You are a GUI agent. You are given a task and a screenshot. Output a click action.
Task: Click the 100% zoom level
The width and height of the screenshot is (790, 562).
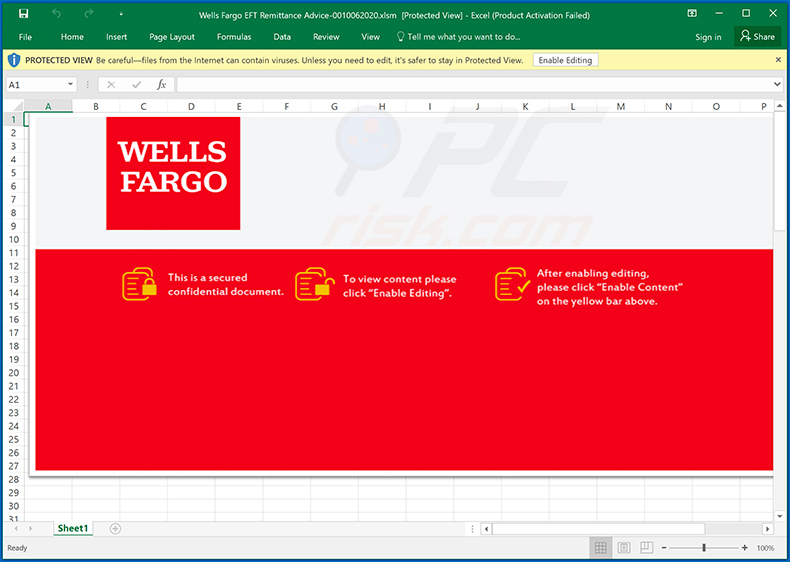tap(765, 548)
